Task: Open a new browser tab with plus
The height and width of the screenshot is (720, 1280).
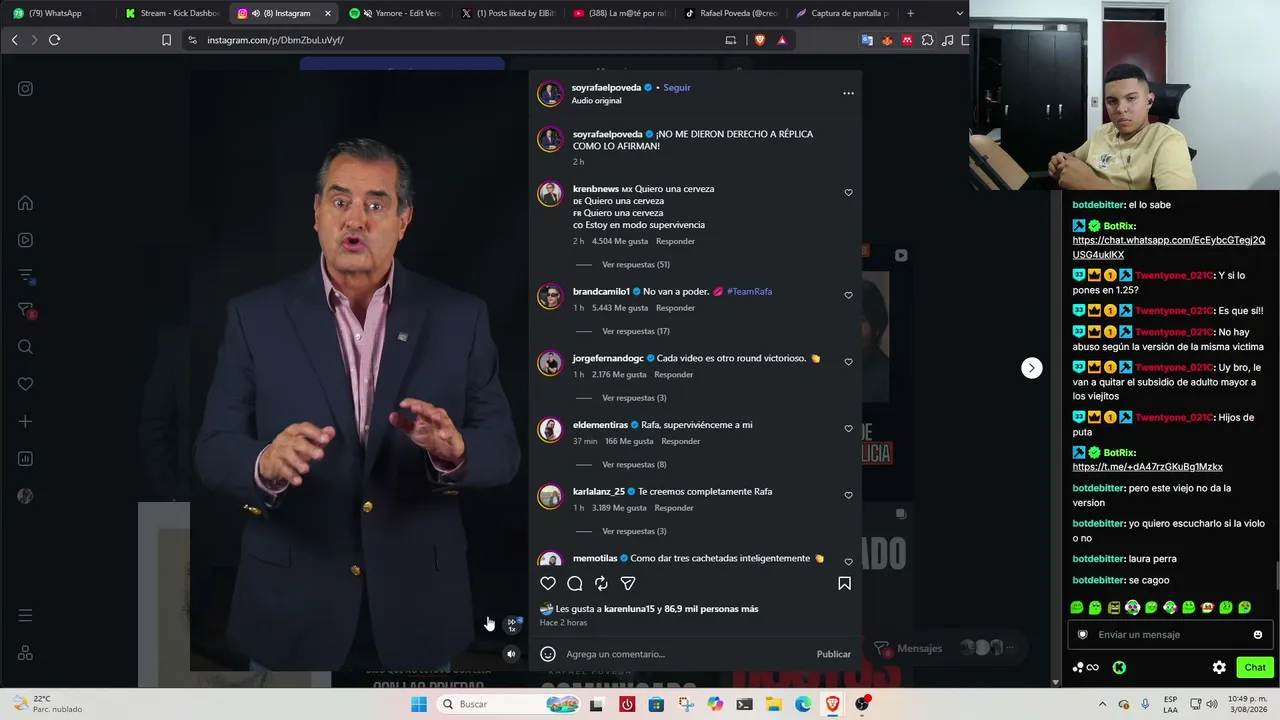Action: point(910,13)
